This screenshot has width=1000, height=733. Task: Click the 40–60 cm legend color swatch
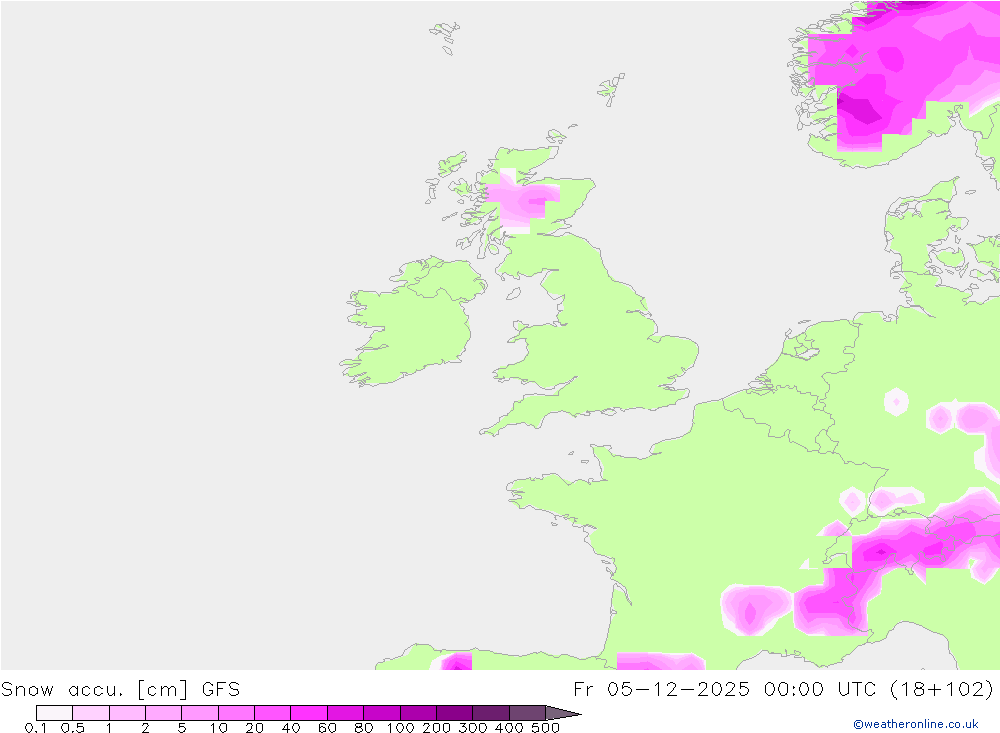(x=309, y=713)
